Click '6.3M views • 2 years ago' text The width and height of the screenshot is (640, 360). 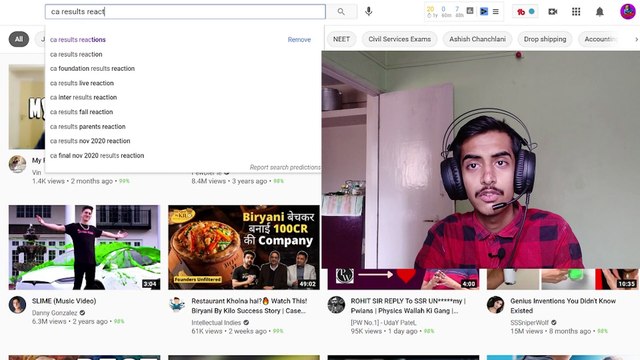70,321
